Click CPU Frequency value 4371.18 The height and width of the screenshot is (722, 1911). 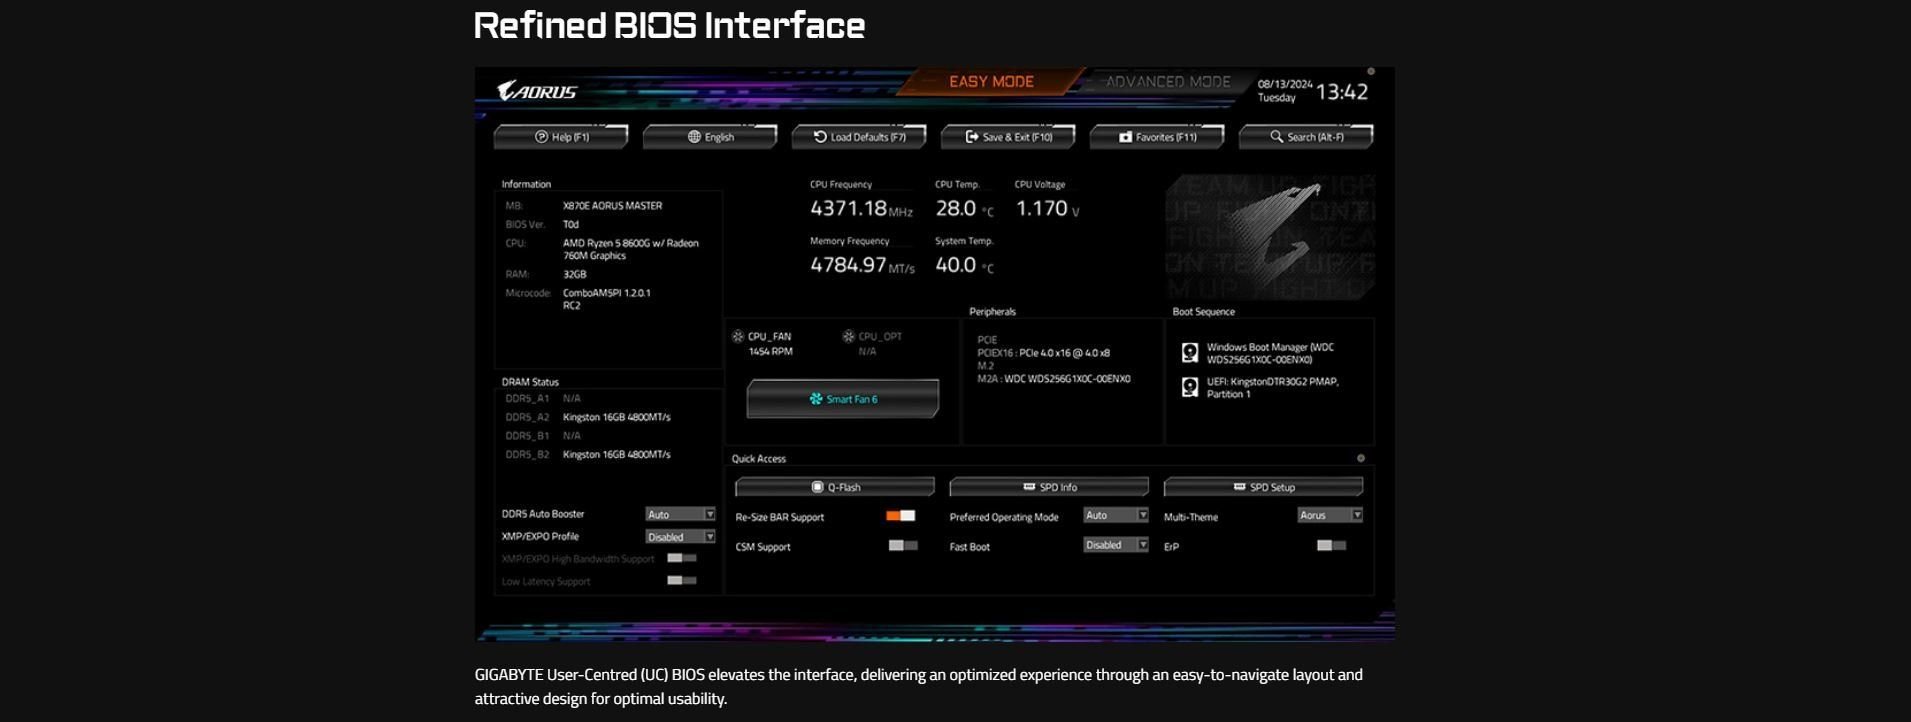[x=849, y=208]
